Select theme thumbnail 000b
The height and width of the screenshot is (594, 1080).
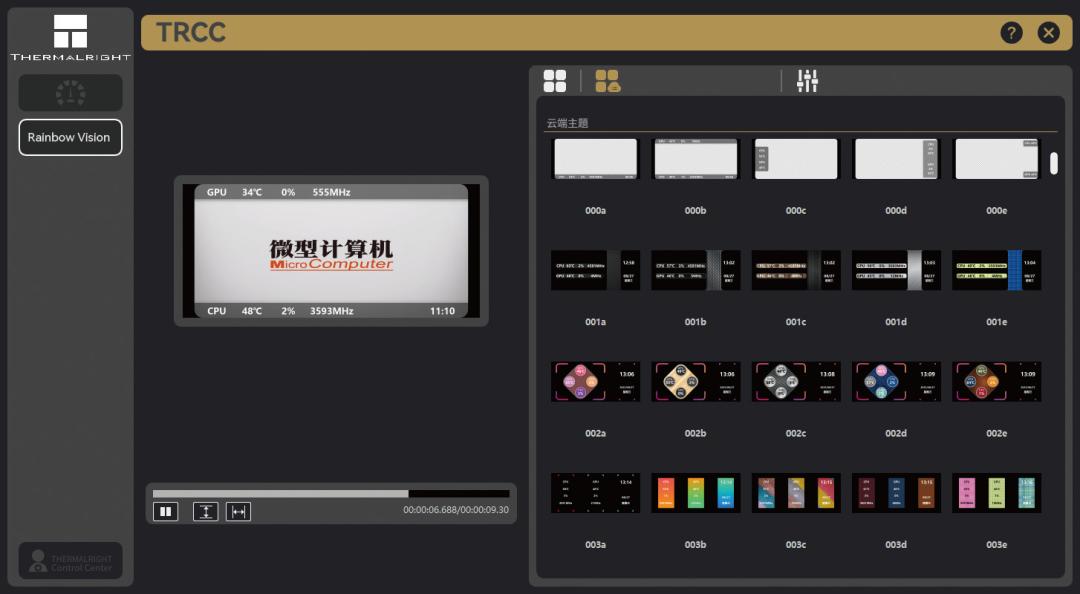pyautogui.click(x=696, y=159)
